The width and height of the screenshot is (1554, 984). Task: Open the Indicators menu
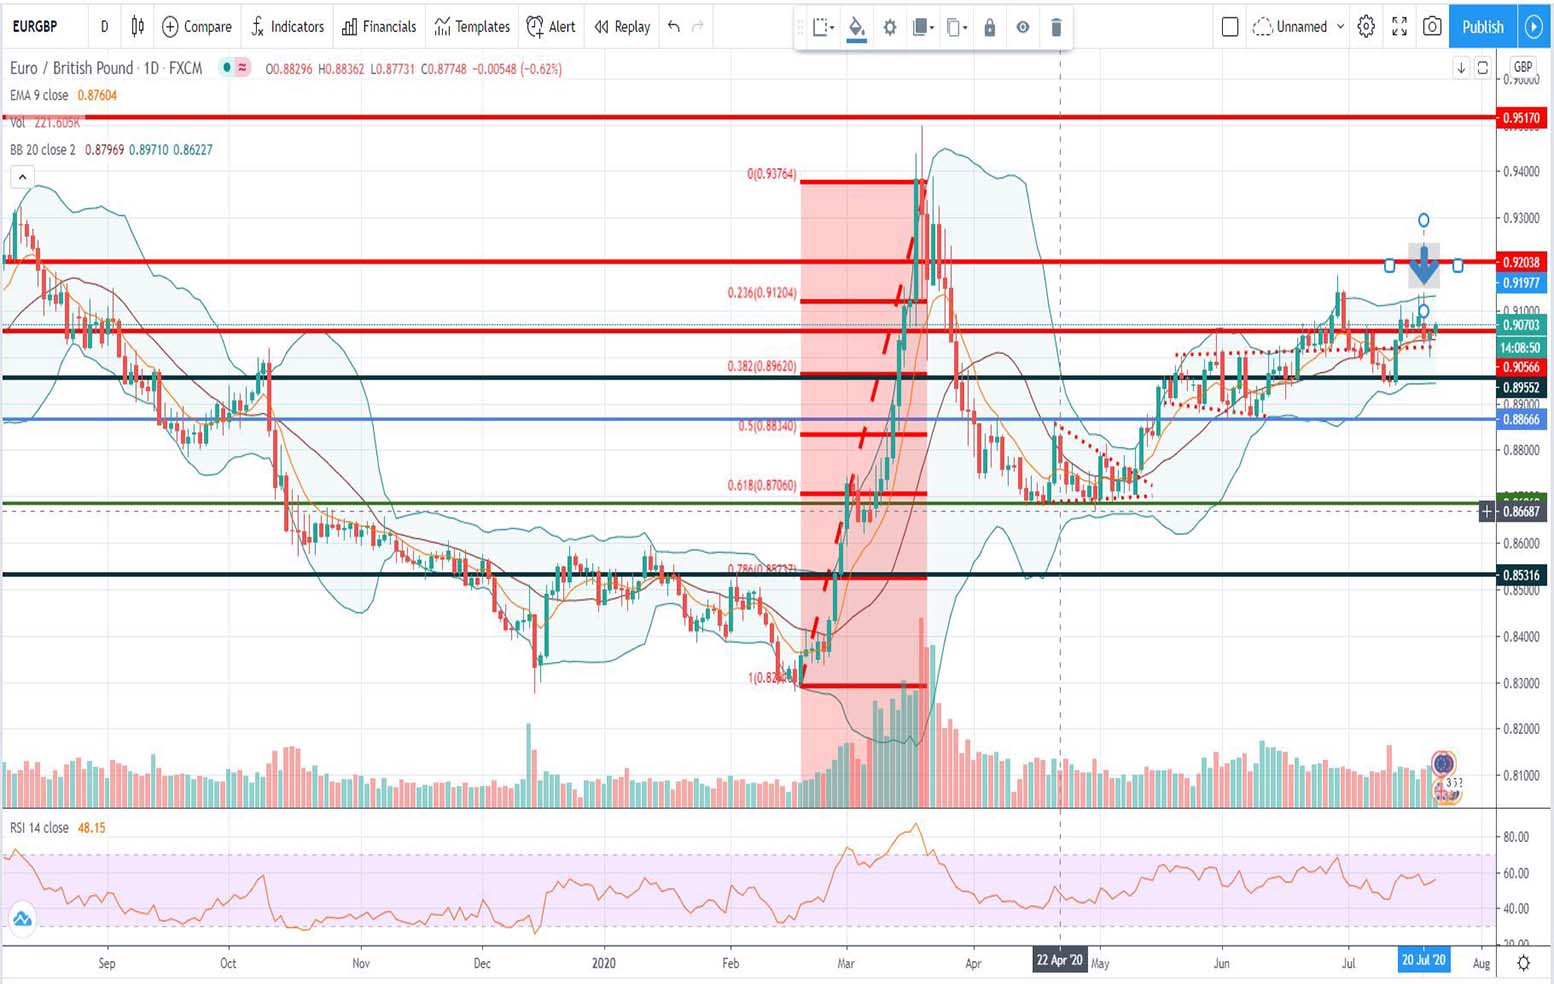287,27
